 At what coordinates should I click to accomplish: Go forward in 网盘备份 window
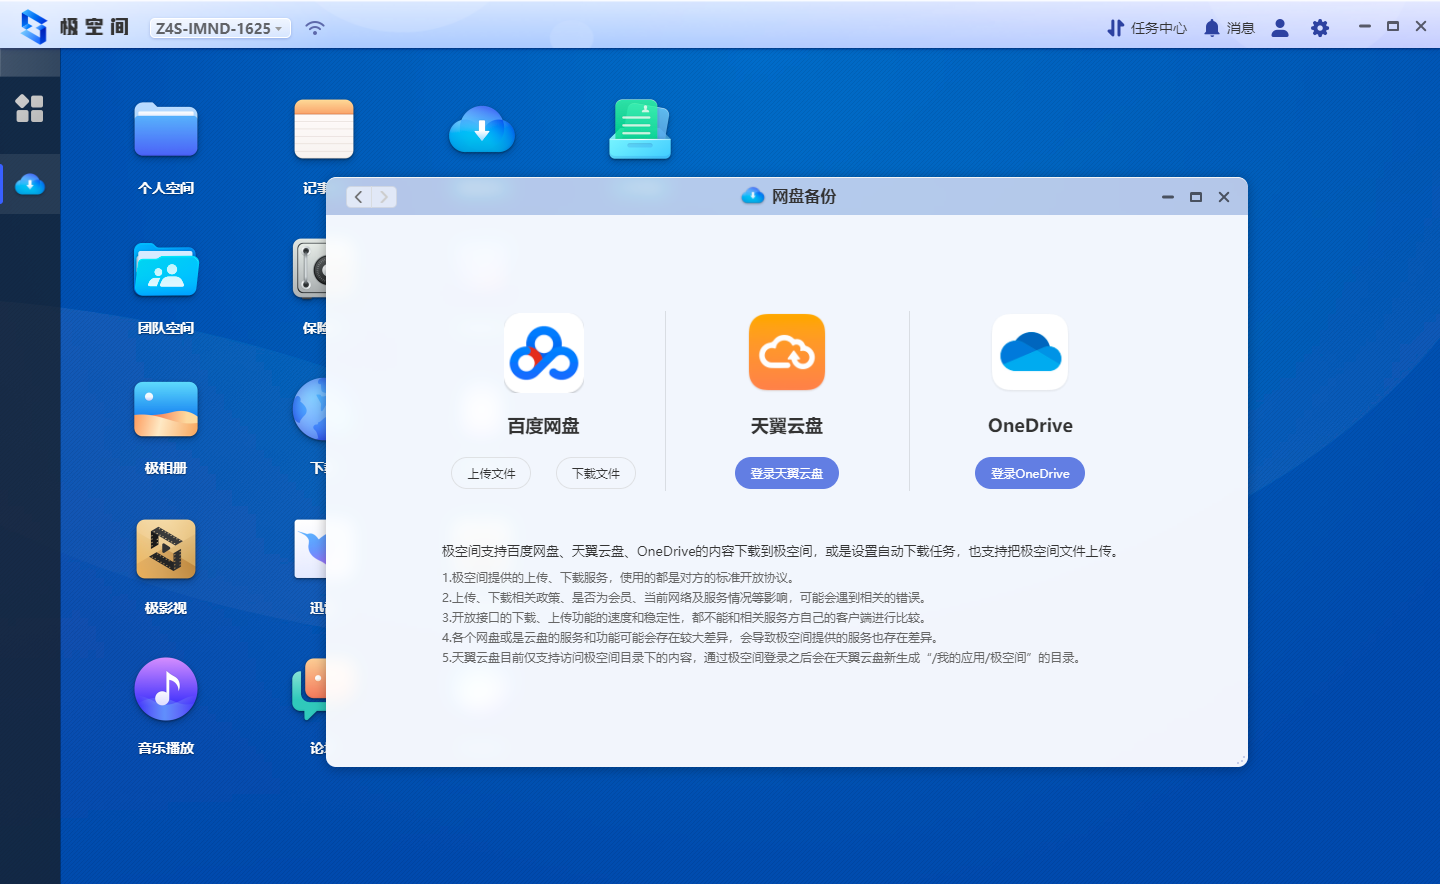tap(384, 197)
